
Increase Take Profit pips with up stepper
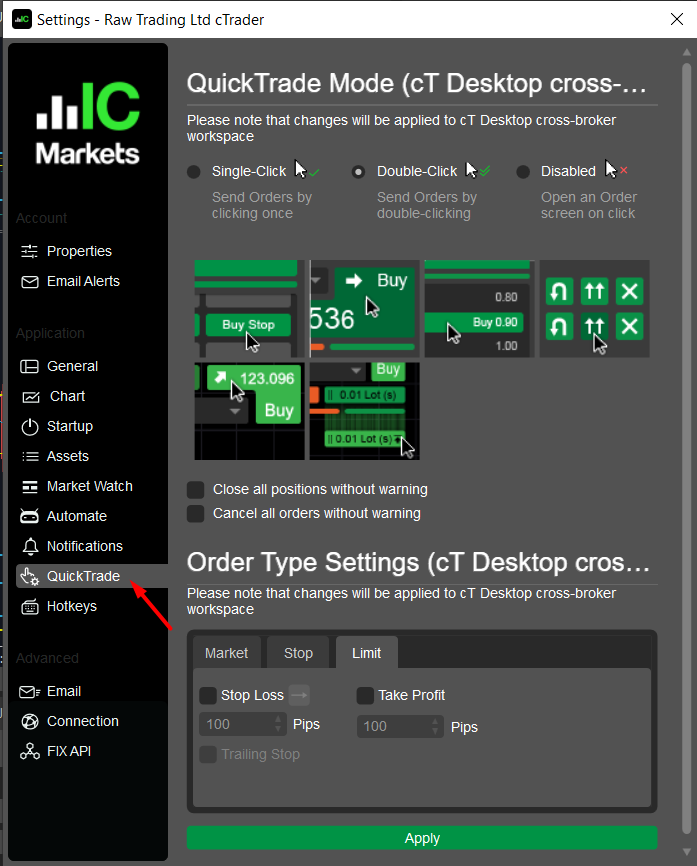[435, 721]
